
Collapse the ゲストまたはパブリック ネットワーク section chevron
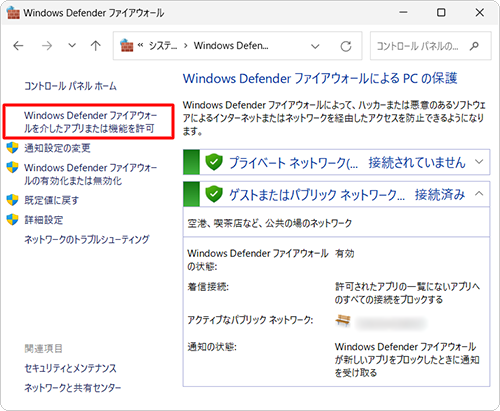[479, 194]
